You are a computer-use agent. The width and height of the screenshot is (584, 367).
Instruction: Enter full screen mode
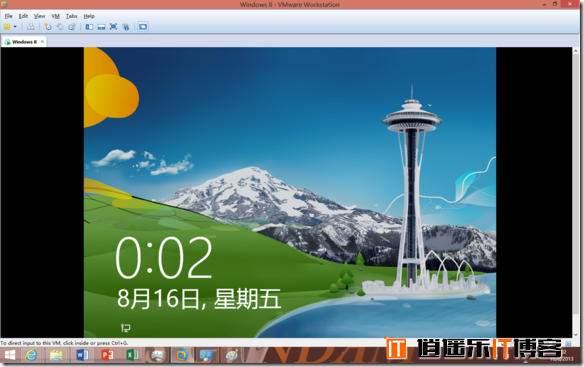tap(114, 27)
